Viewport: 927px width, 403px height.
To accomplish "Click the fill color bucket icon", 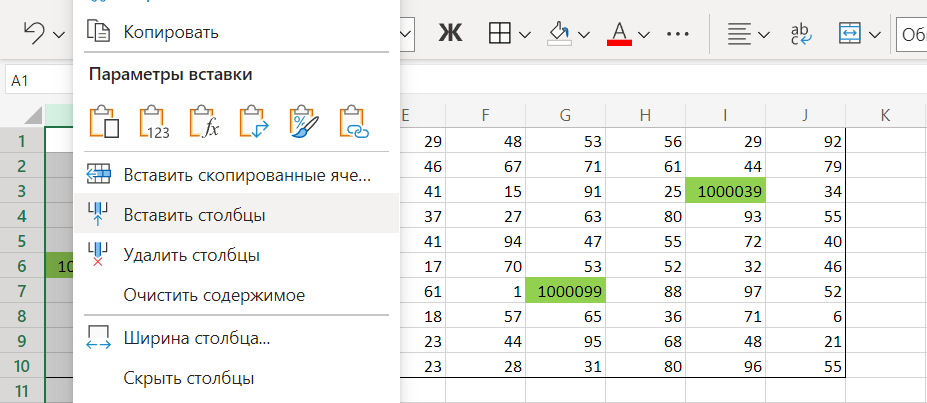I will tap(559, 33).
